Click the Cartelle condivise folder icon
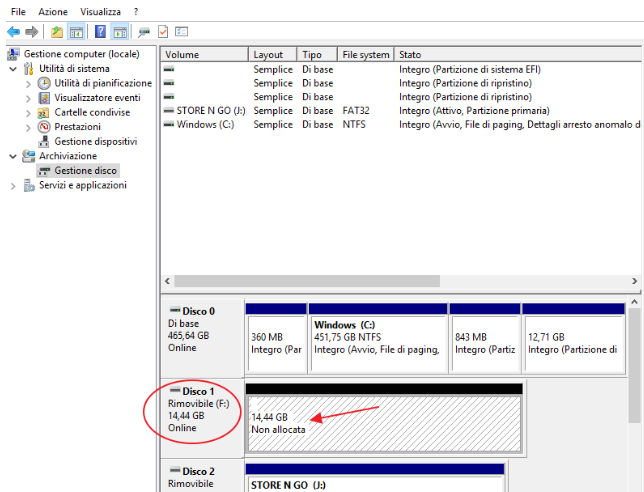644x492 pixels. pyautogui.click(x=44, y=113)
